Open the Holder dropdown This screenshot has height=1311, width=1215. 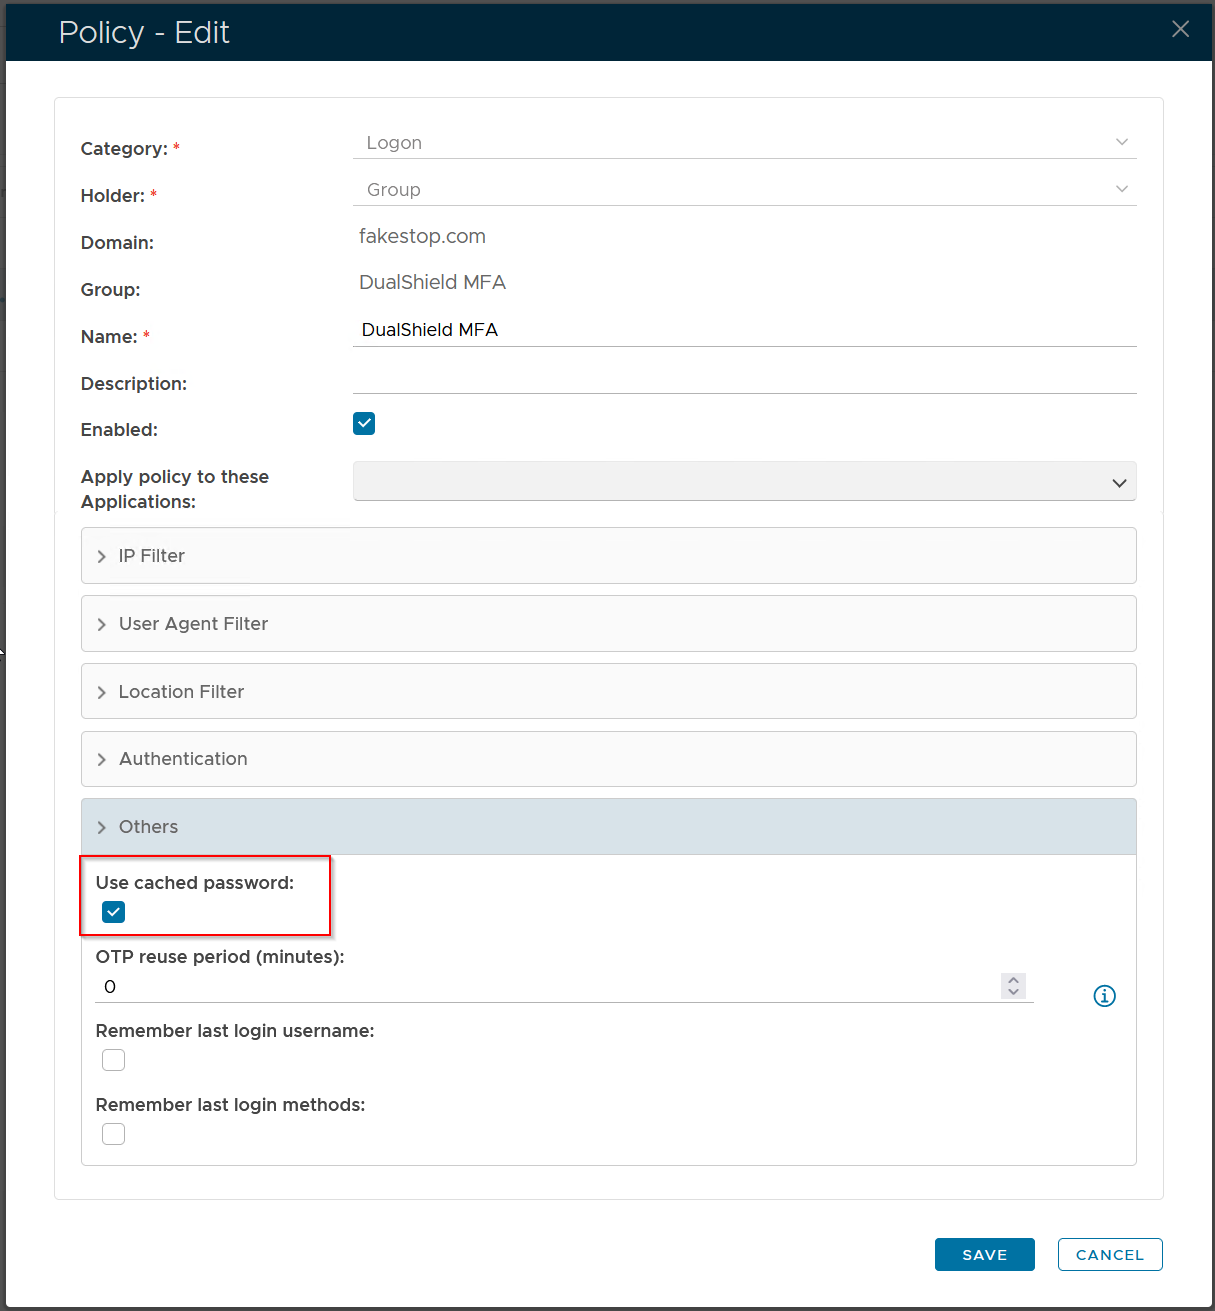(744, 190)
